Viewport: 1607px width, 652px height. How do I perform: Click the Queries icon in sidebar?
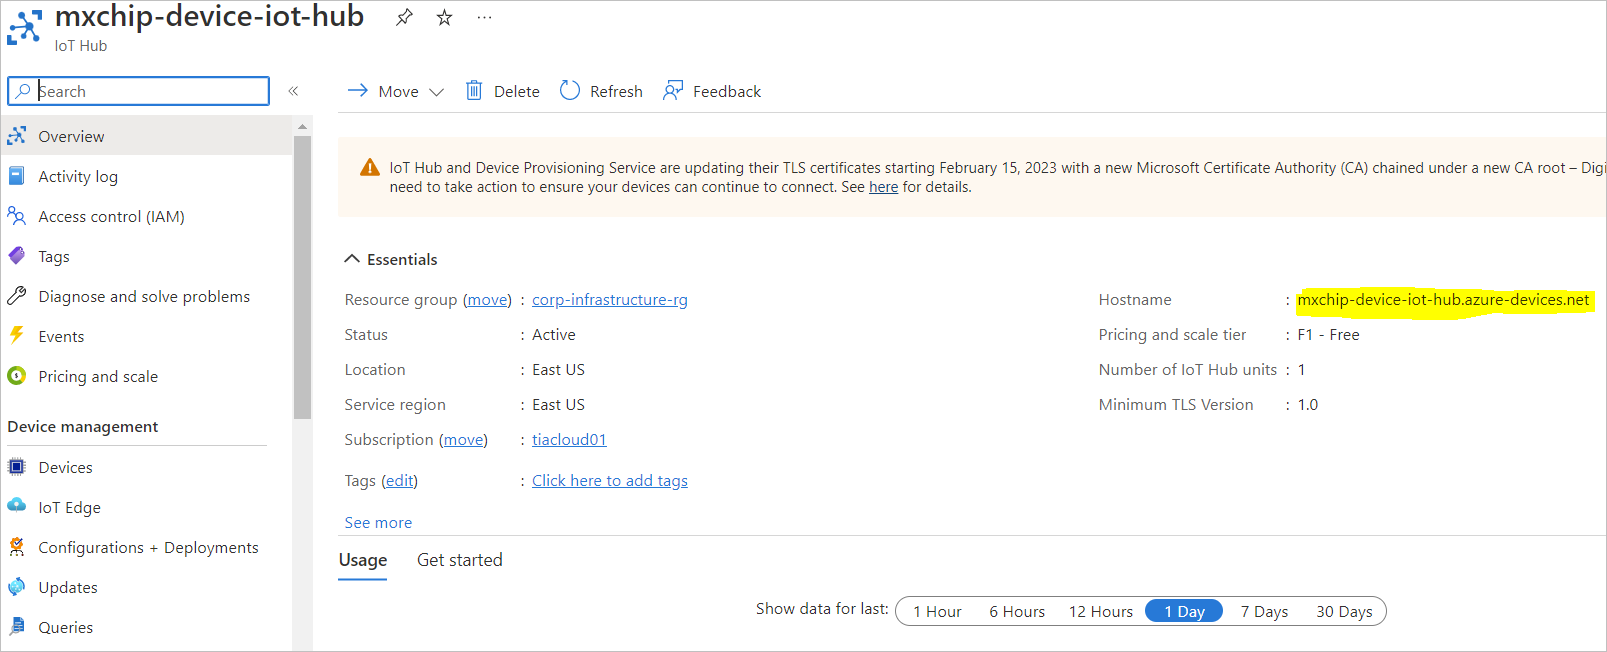click(17, 627)
